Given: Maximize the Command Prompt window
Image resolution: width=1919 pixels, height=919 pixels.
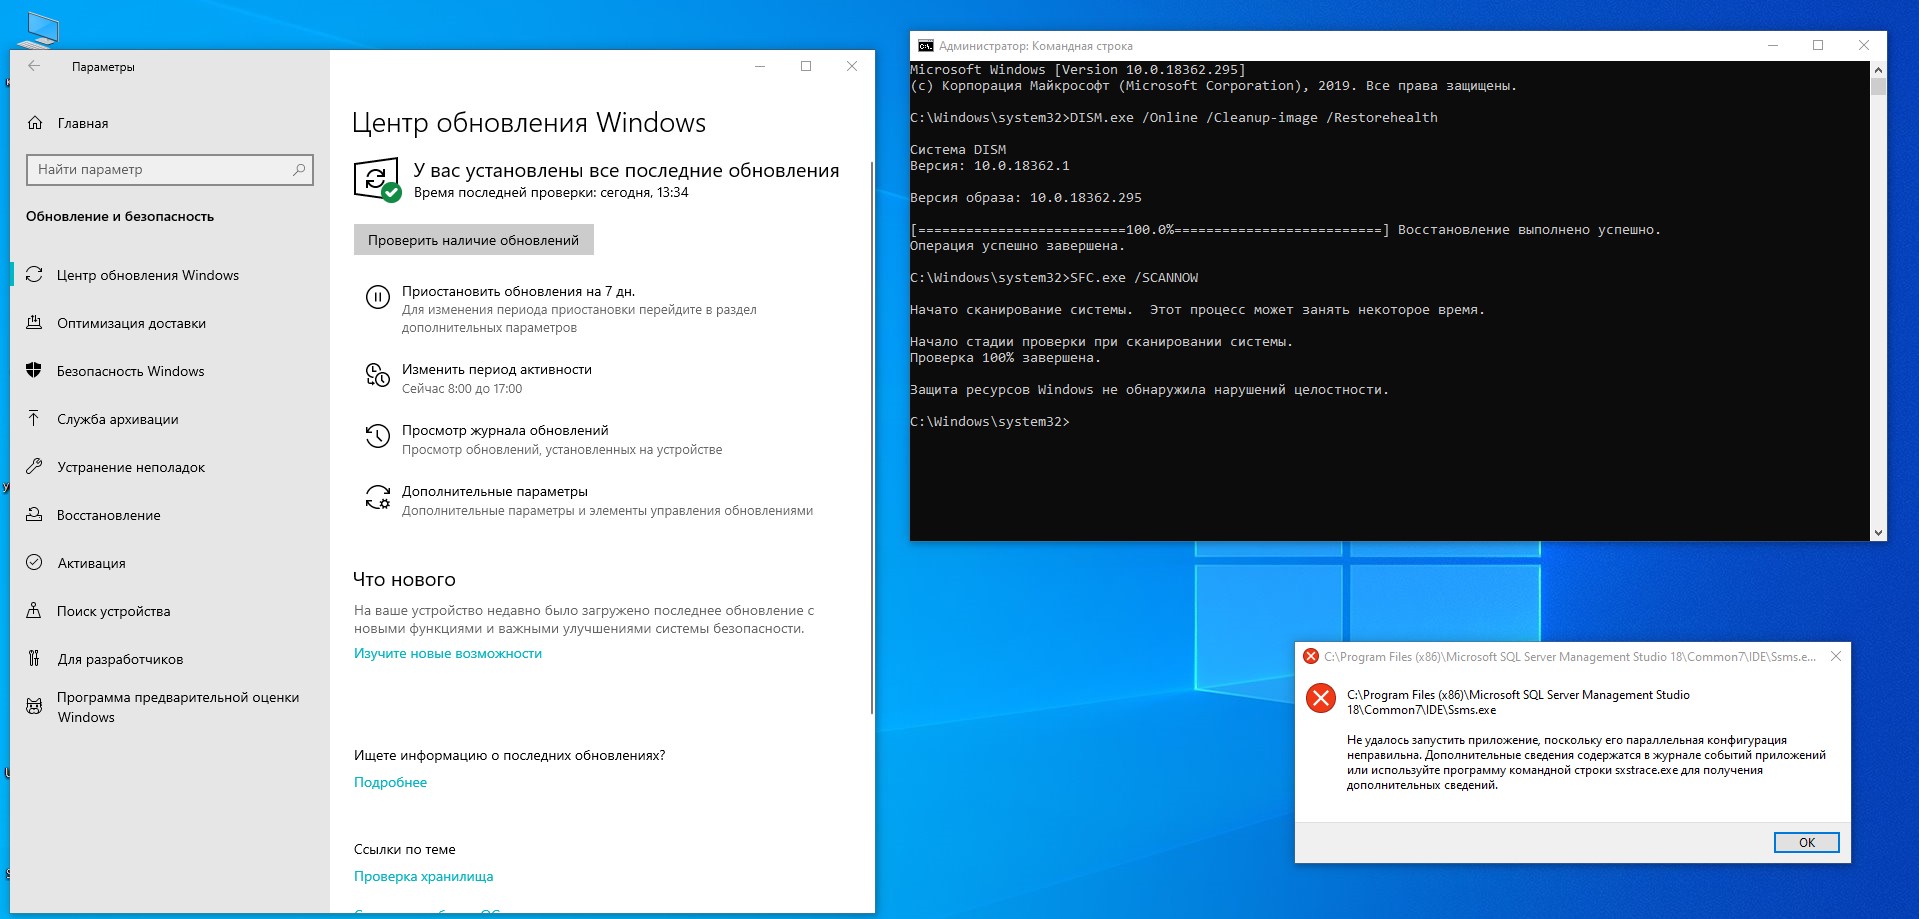Looking at the screenshot, I should (1818, 45).
